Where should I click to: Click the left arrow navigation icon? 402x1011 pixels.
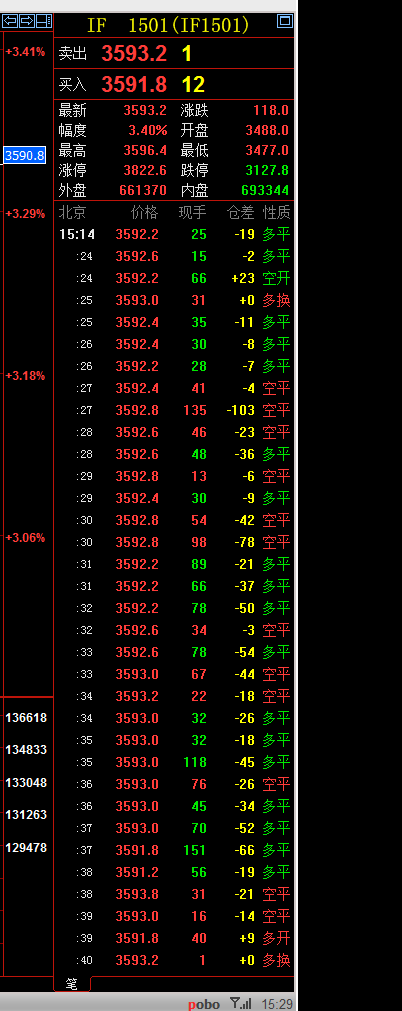[10, 21]
